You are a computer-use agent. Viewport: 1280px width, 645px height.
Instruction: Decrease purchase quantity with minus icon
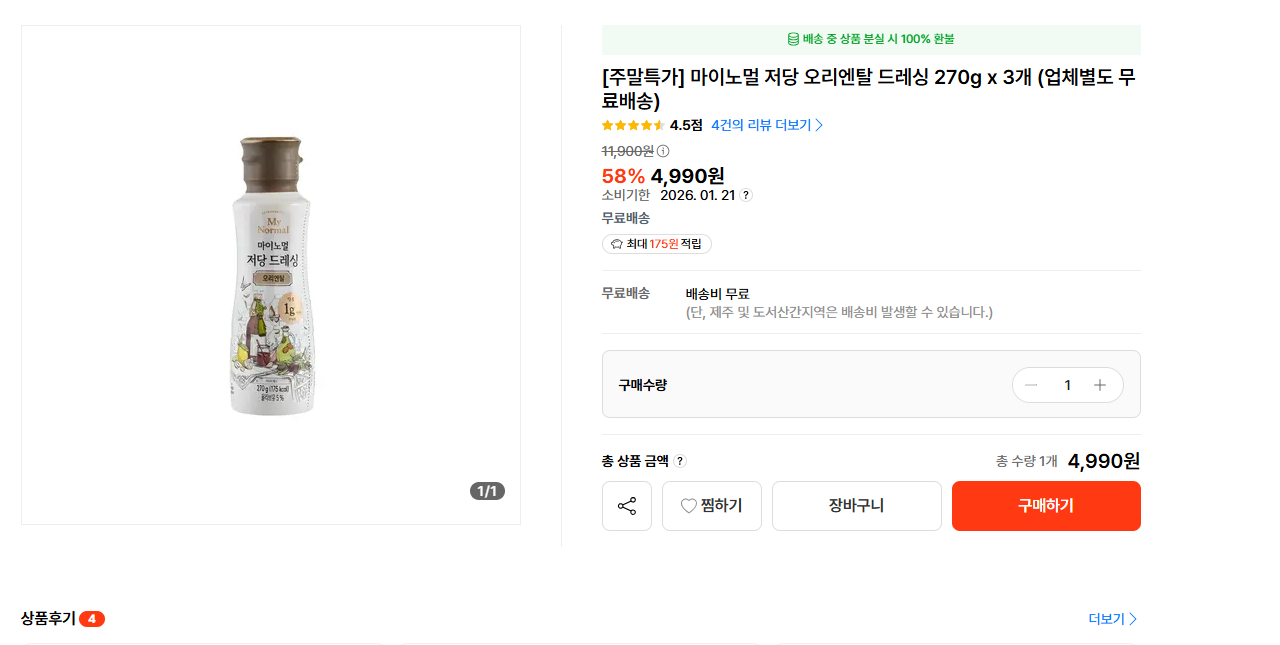(x=1032, y=385)
